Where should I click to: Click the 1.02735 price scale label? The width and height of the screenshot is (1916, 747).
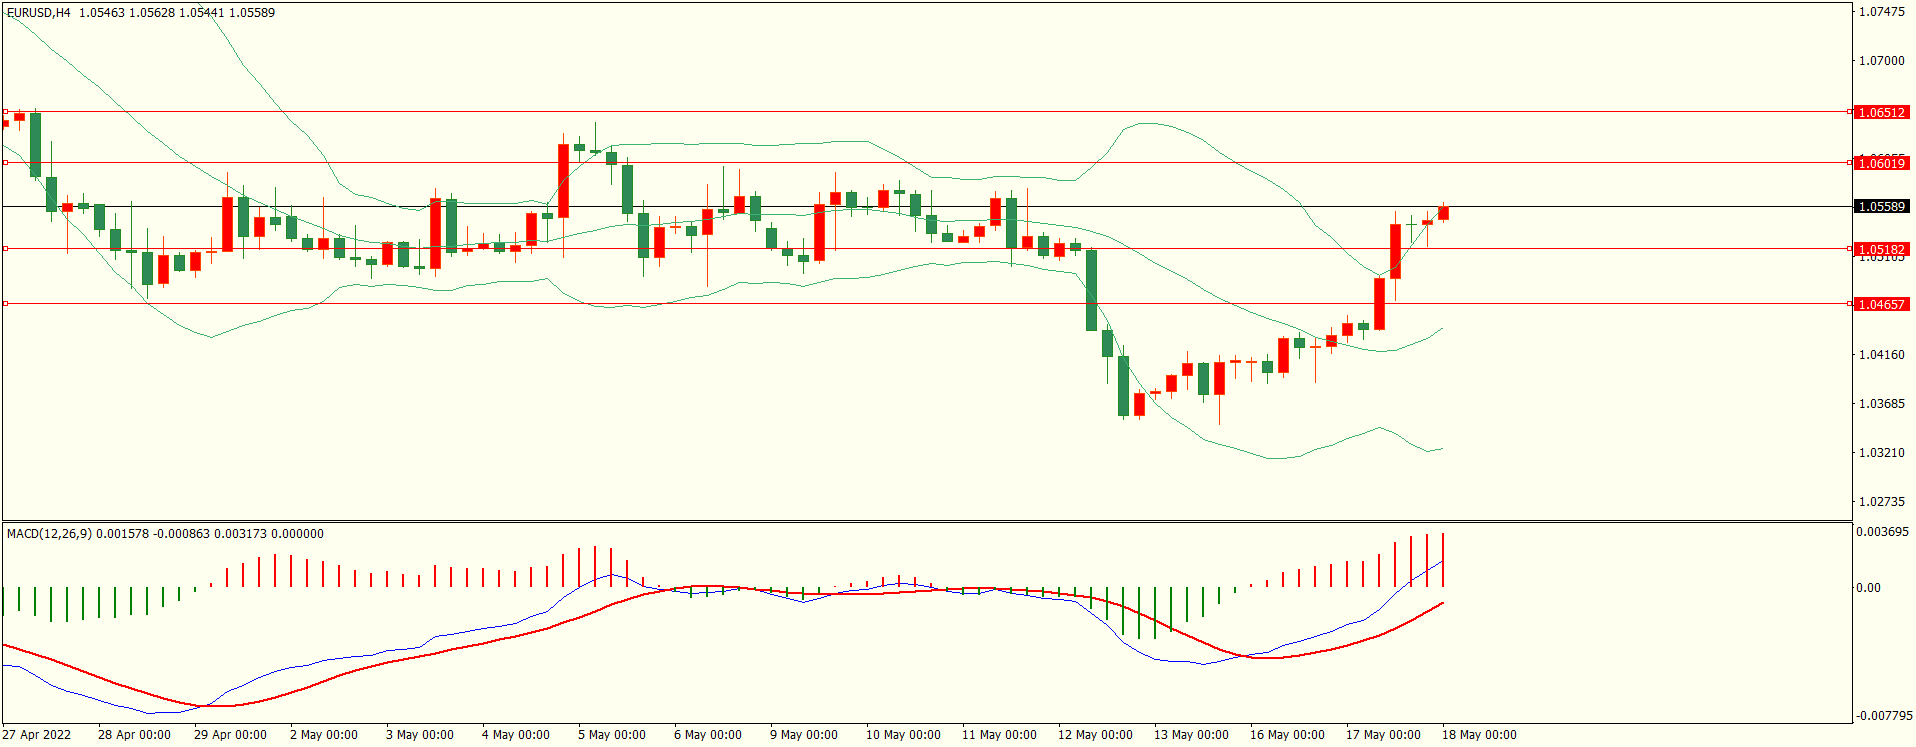tap(1881, 502)
